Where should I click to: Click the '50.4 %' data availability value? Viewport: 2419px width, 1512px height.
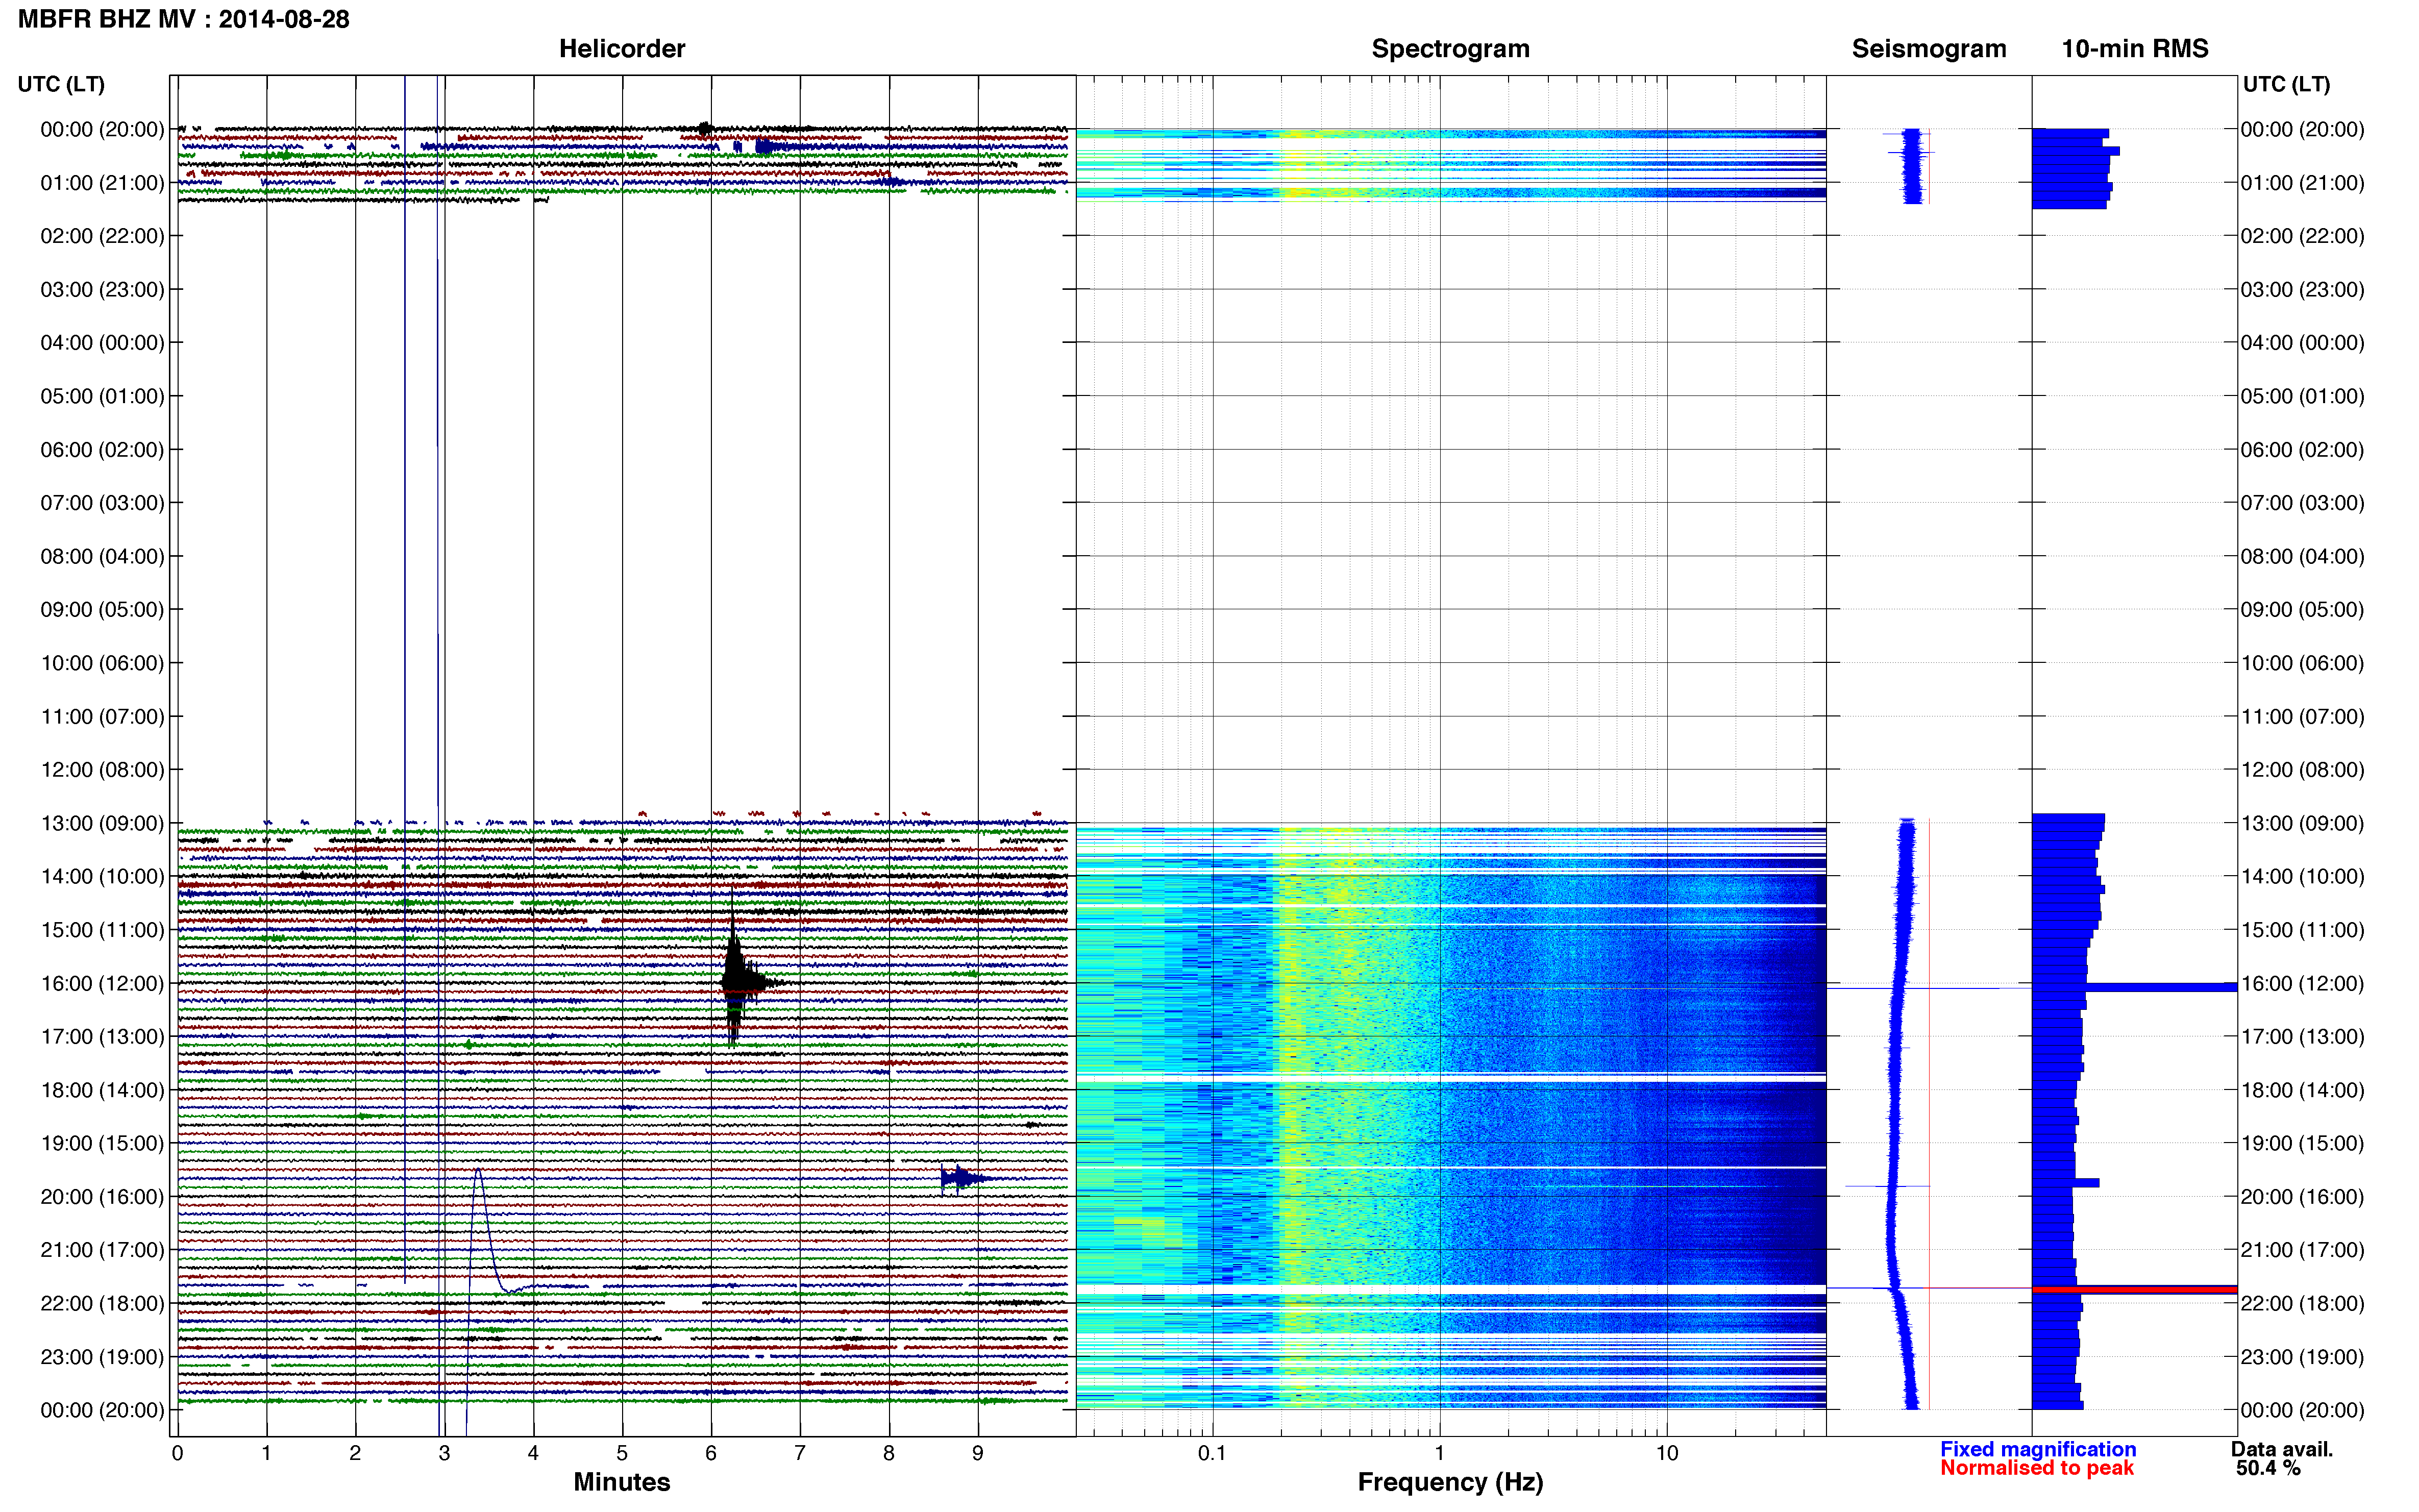pyautogui.click(x=2268, y=1468)
